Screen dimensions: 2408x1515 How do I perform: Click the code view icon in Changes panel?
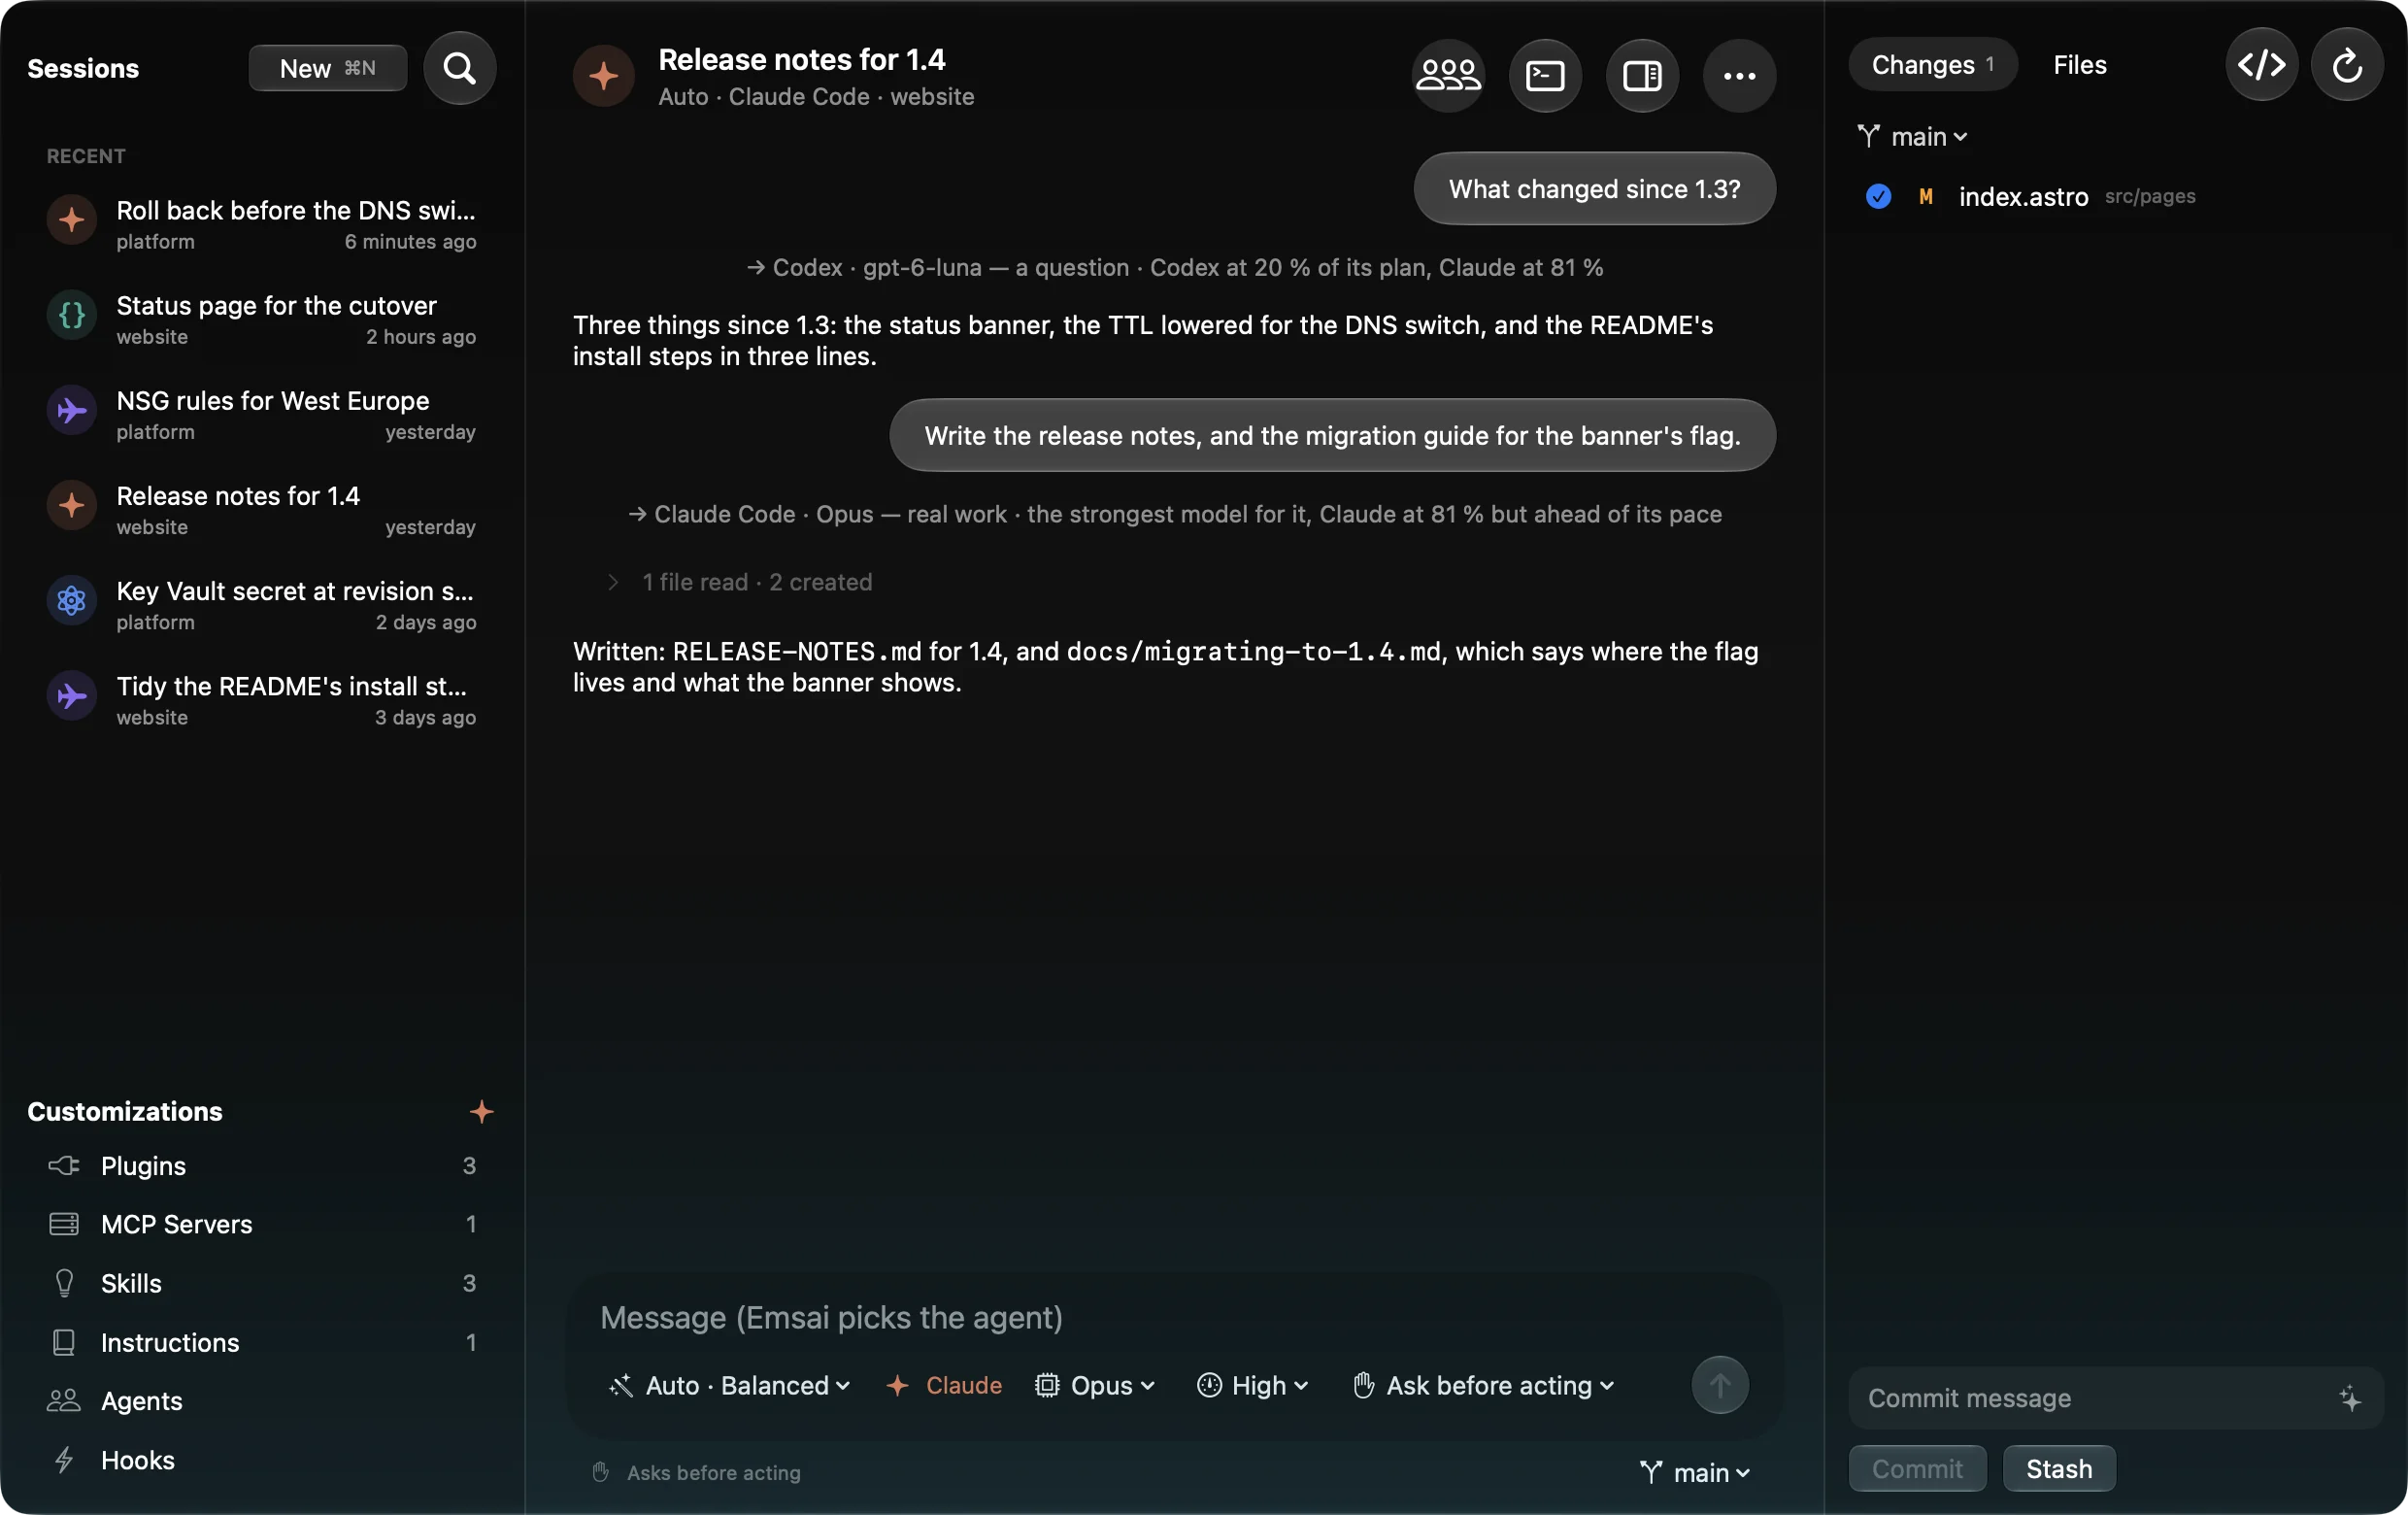pyautogui.click(x=2260, y=65)
